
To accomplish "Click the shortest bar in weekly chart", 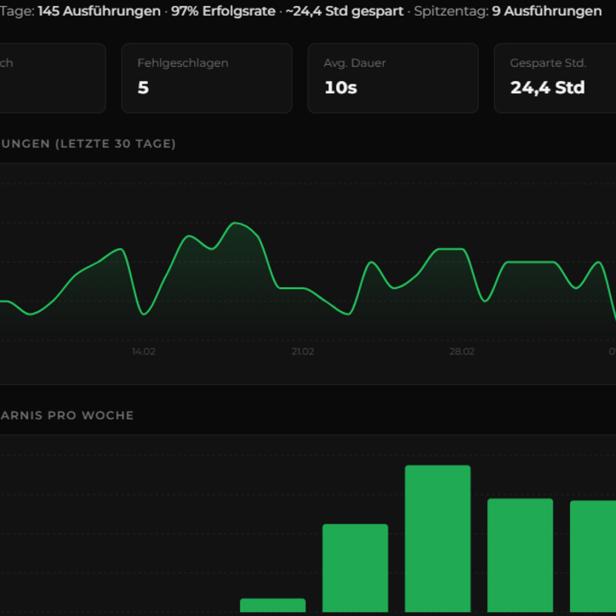I will (273, 605).
